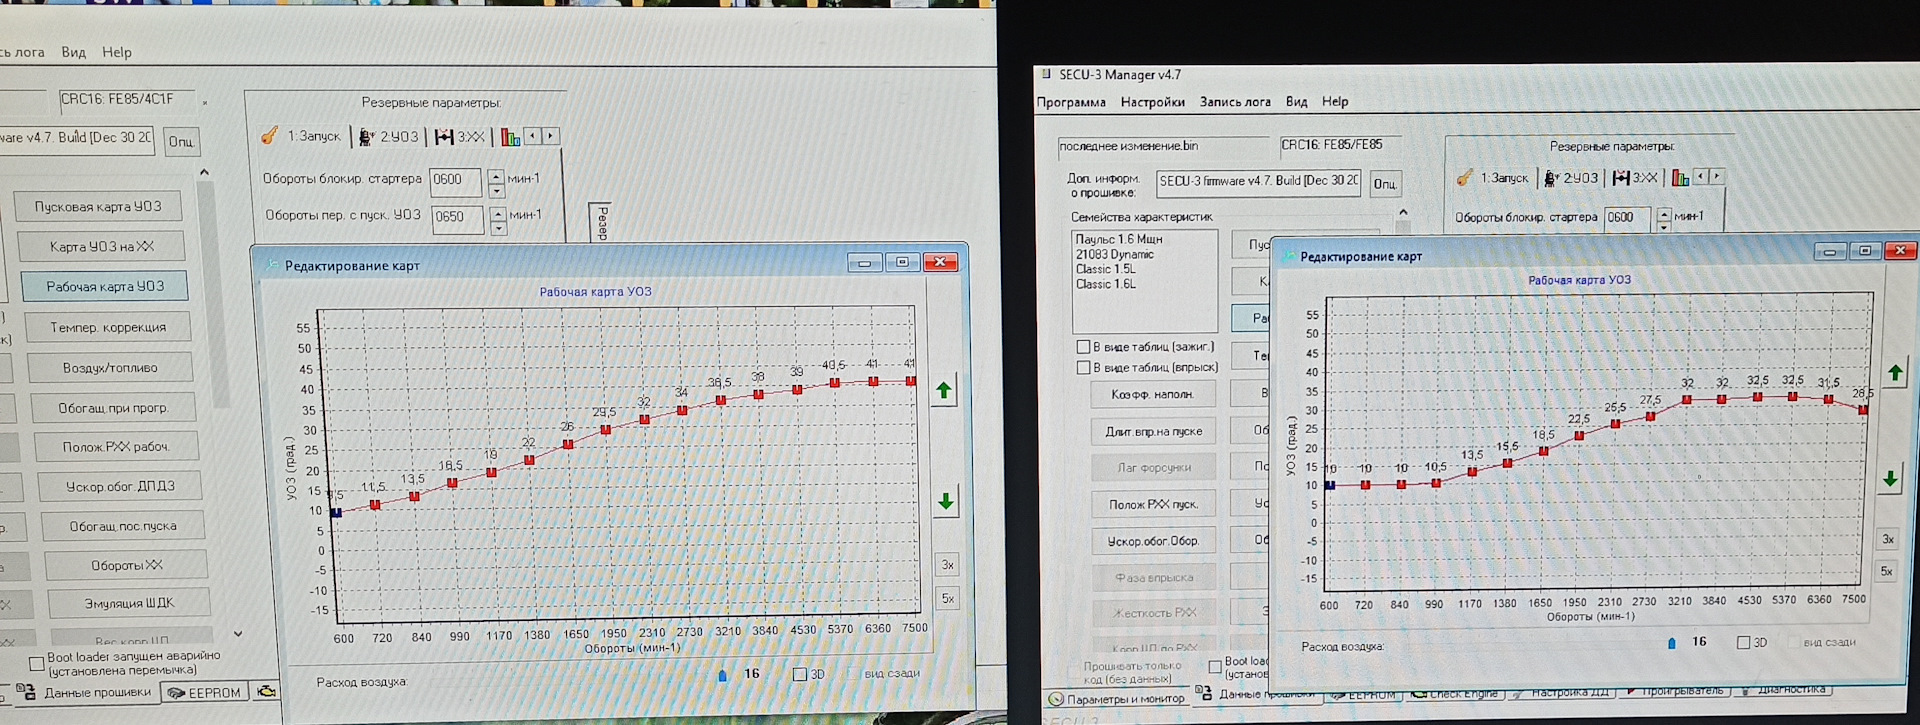Image resolution: width=1920 pixels, height=725 pixels.
Task: Open the Настройки menu
Action: [1152, 102]
